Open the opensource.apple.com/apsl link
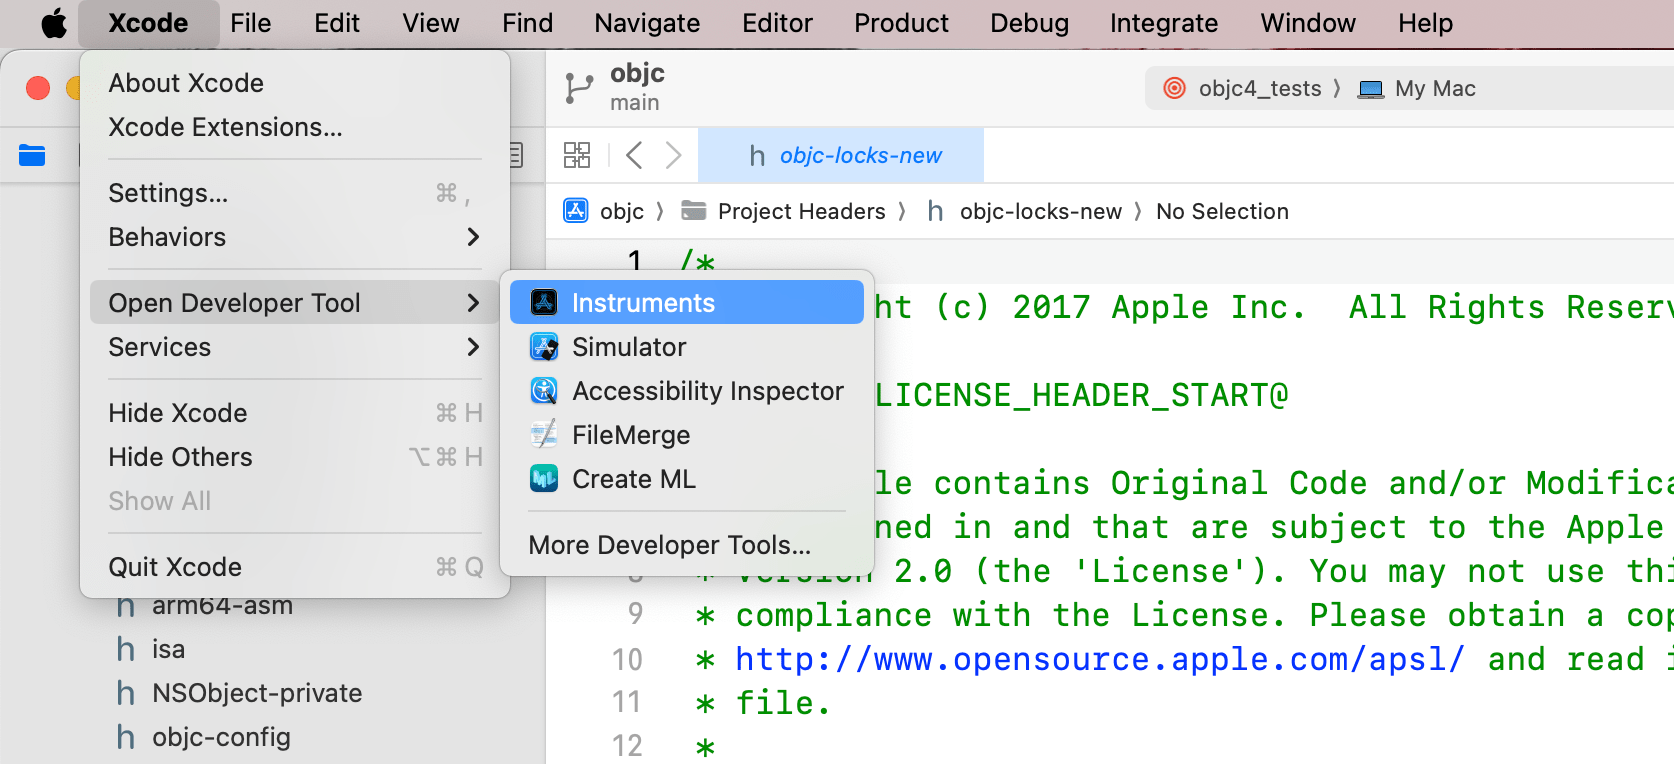This screenshot has height=764, width=1674. (x=1100, y=660)
